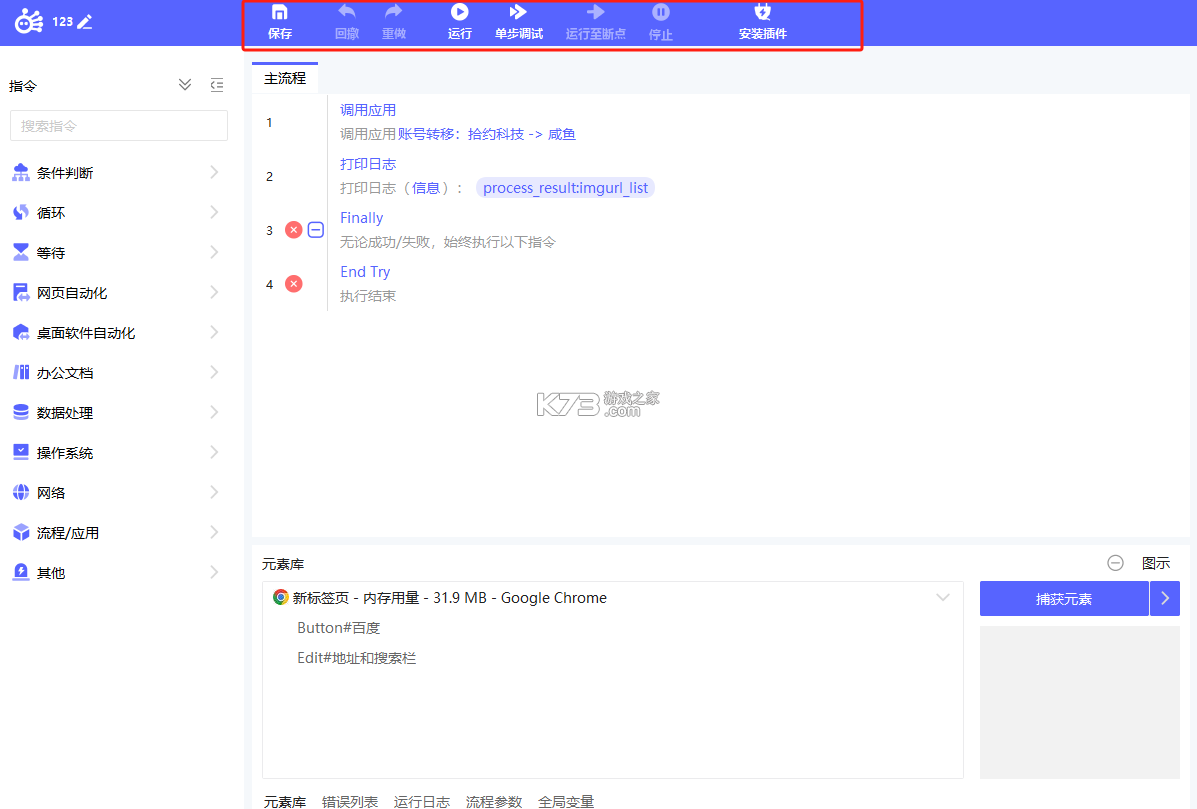Expand 网页自动化 chevron arrow
Viewport: 1197px width, 809px height.
(x=215, y=292)
